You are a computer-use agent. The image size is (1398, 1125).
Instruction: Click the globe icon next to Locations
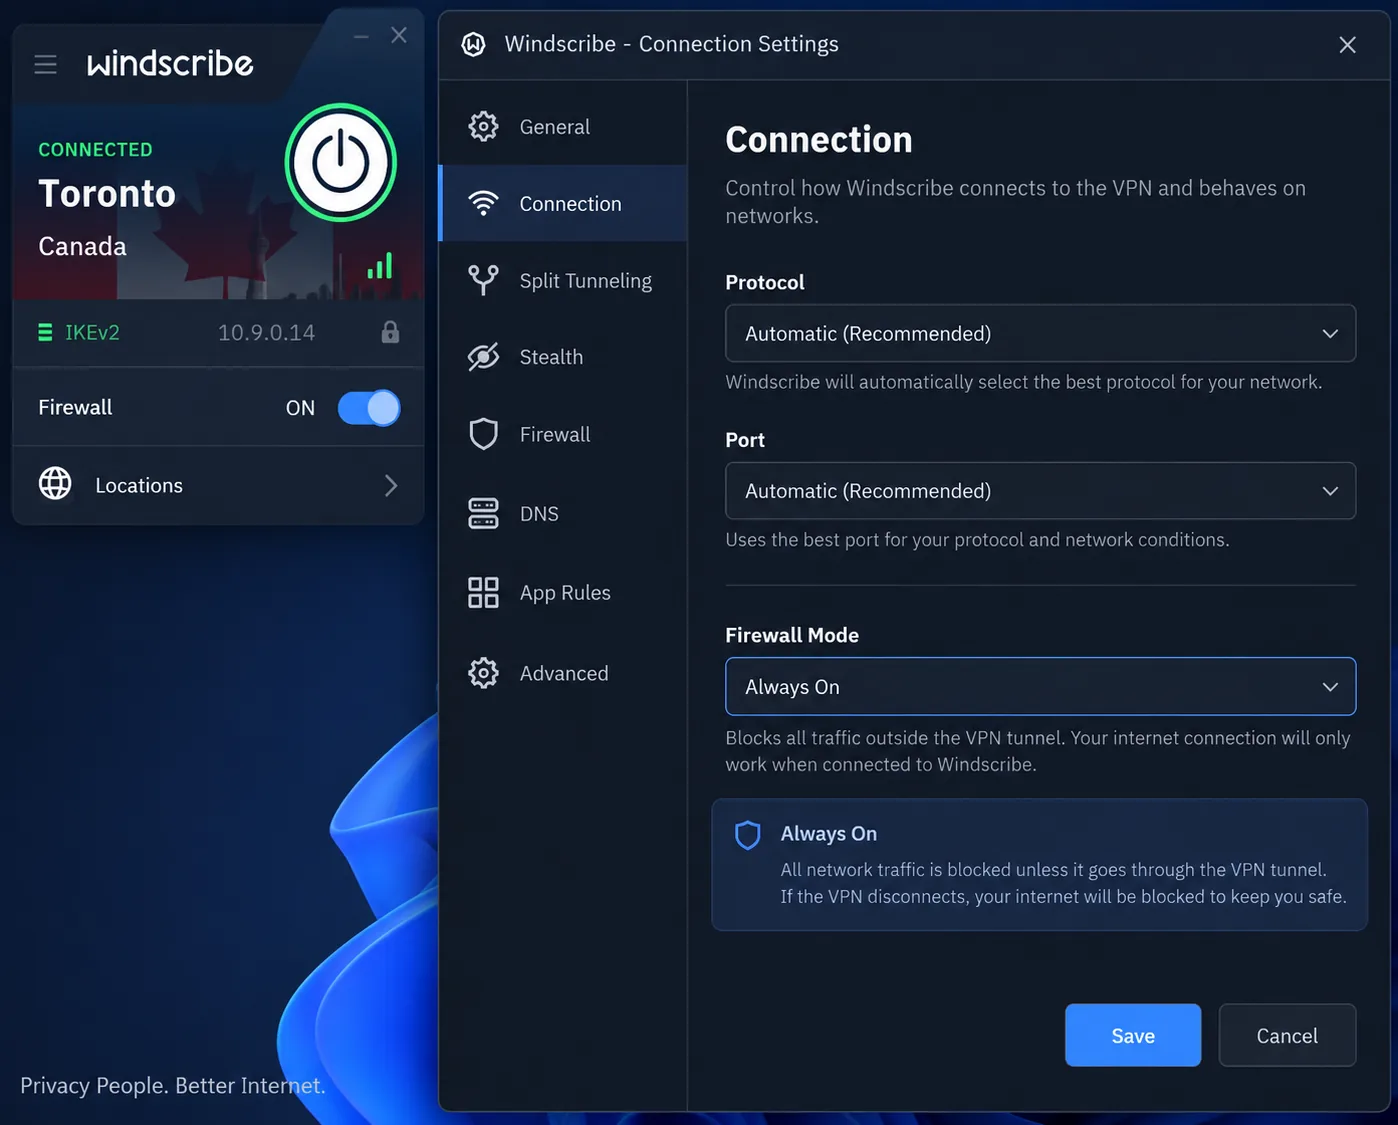pos(55,484)
